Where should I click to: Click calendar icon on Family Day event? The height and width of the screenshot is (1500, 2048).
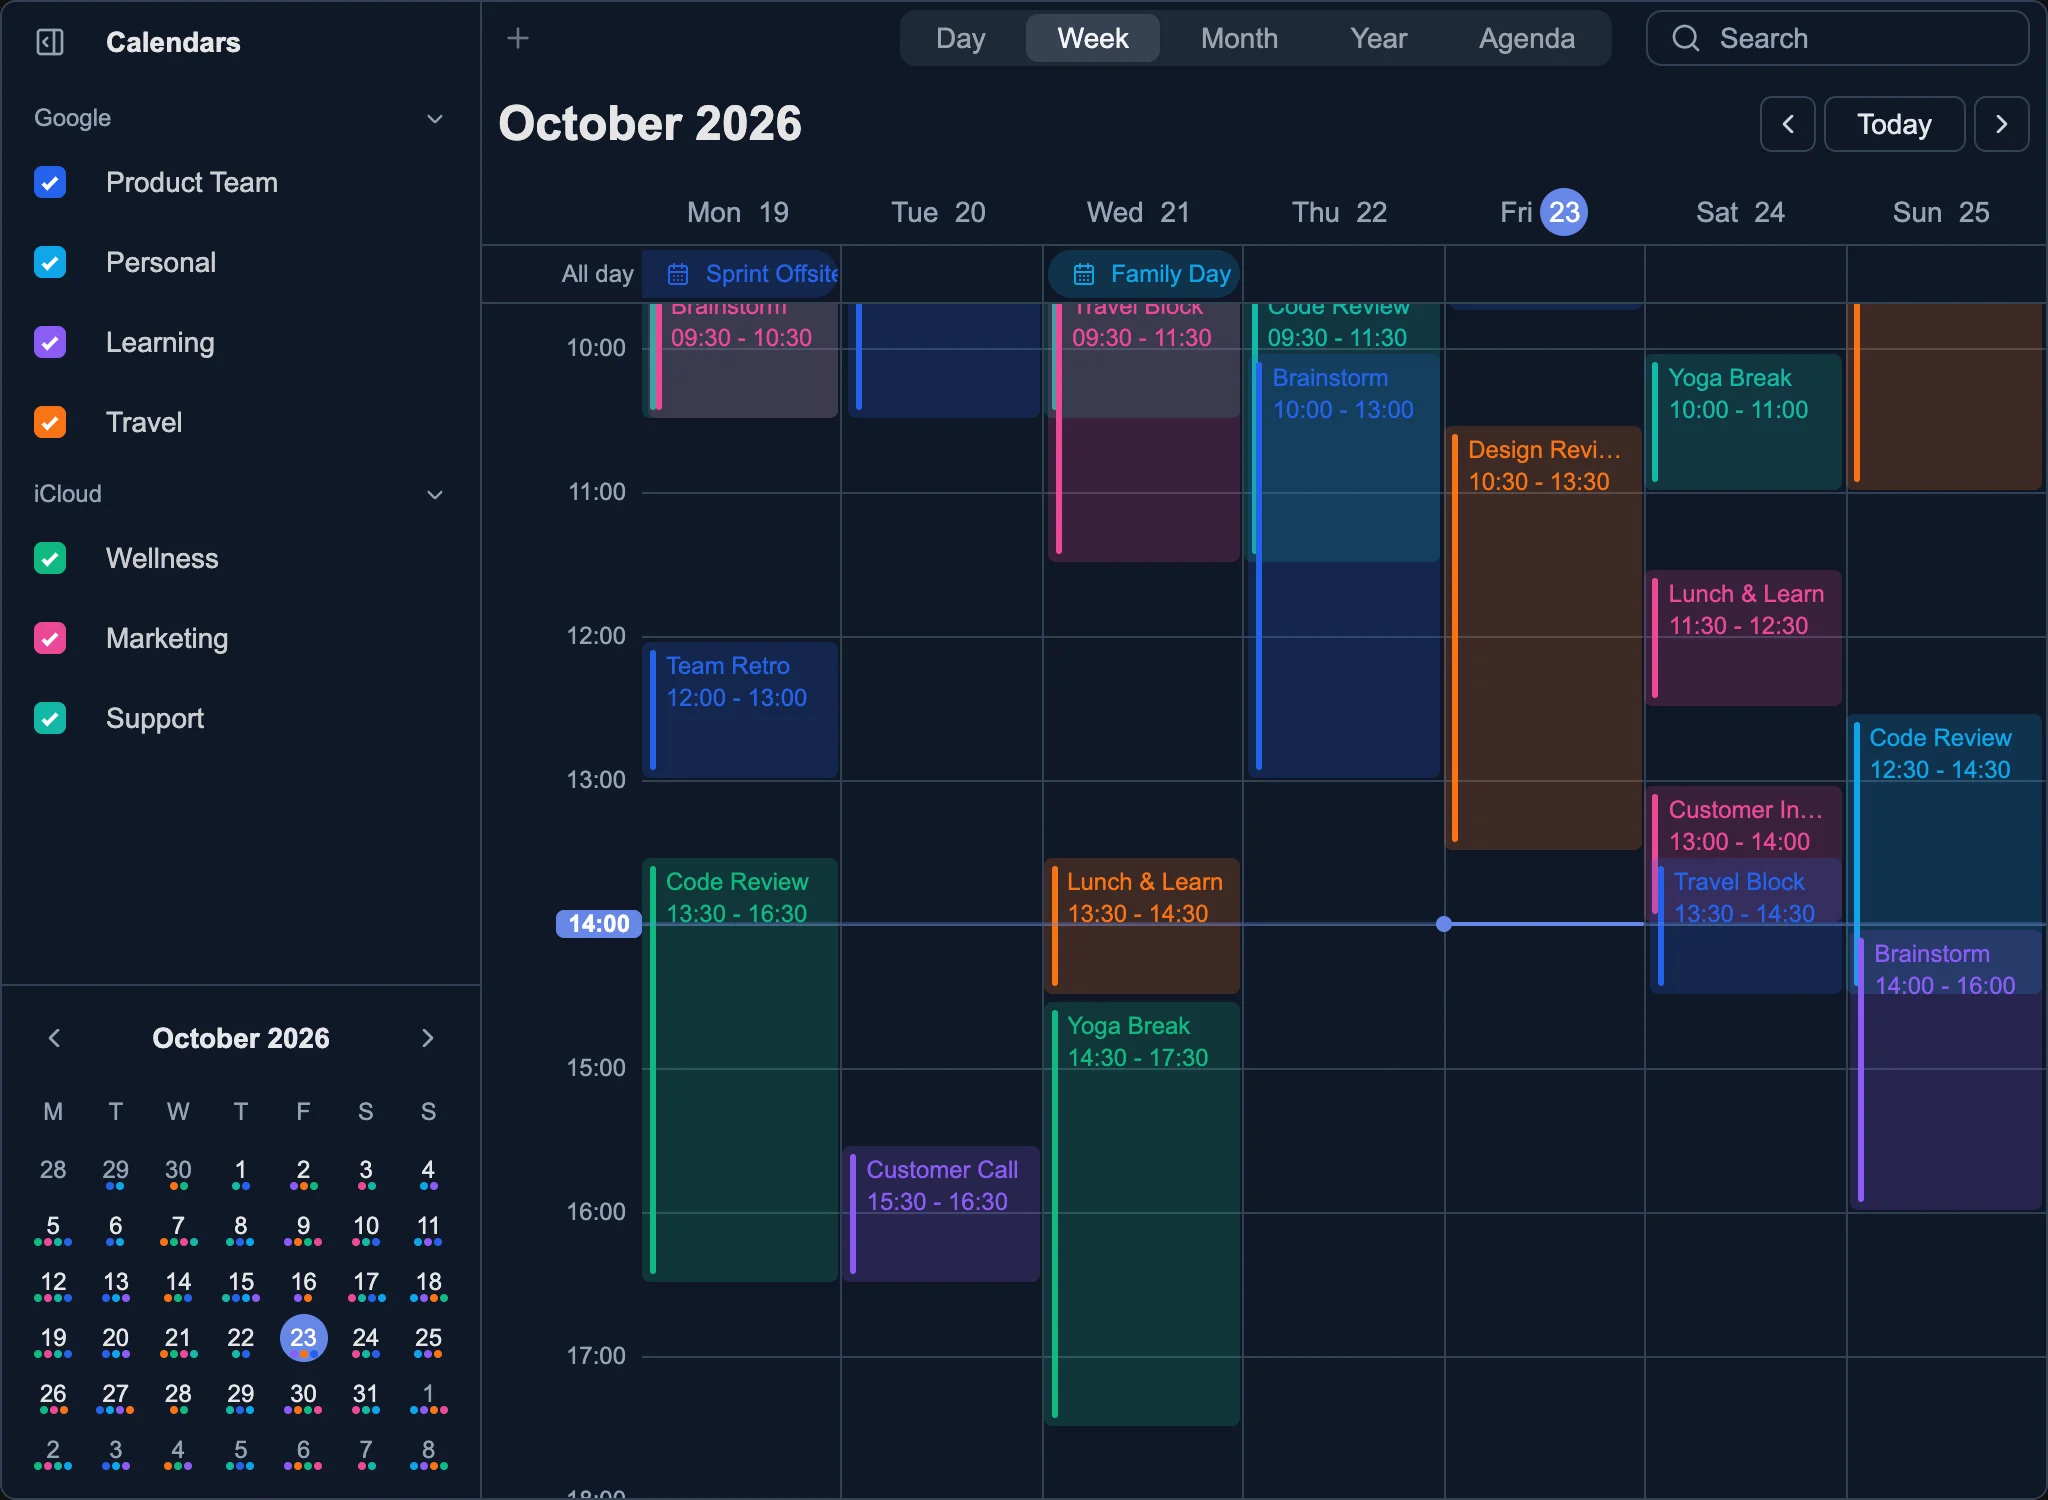point(1084,274)
